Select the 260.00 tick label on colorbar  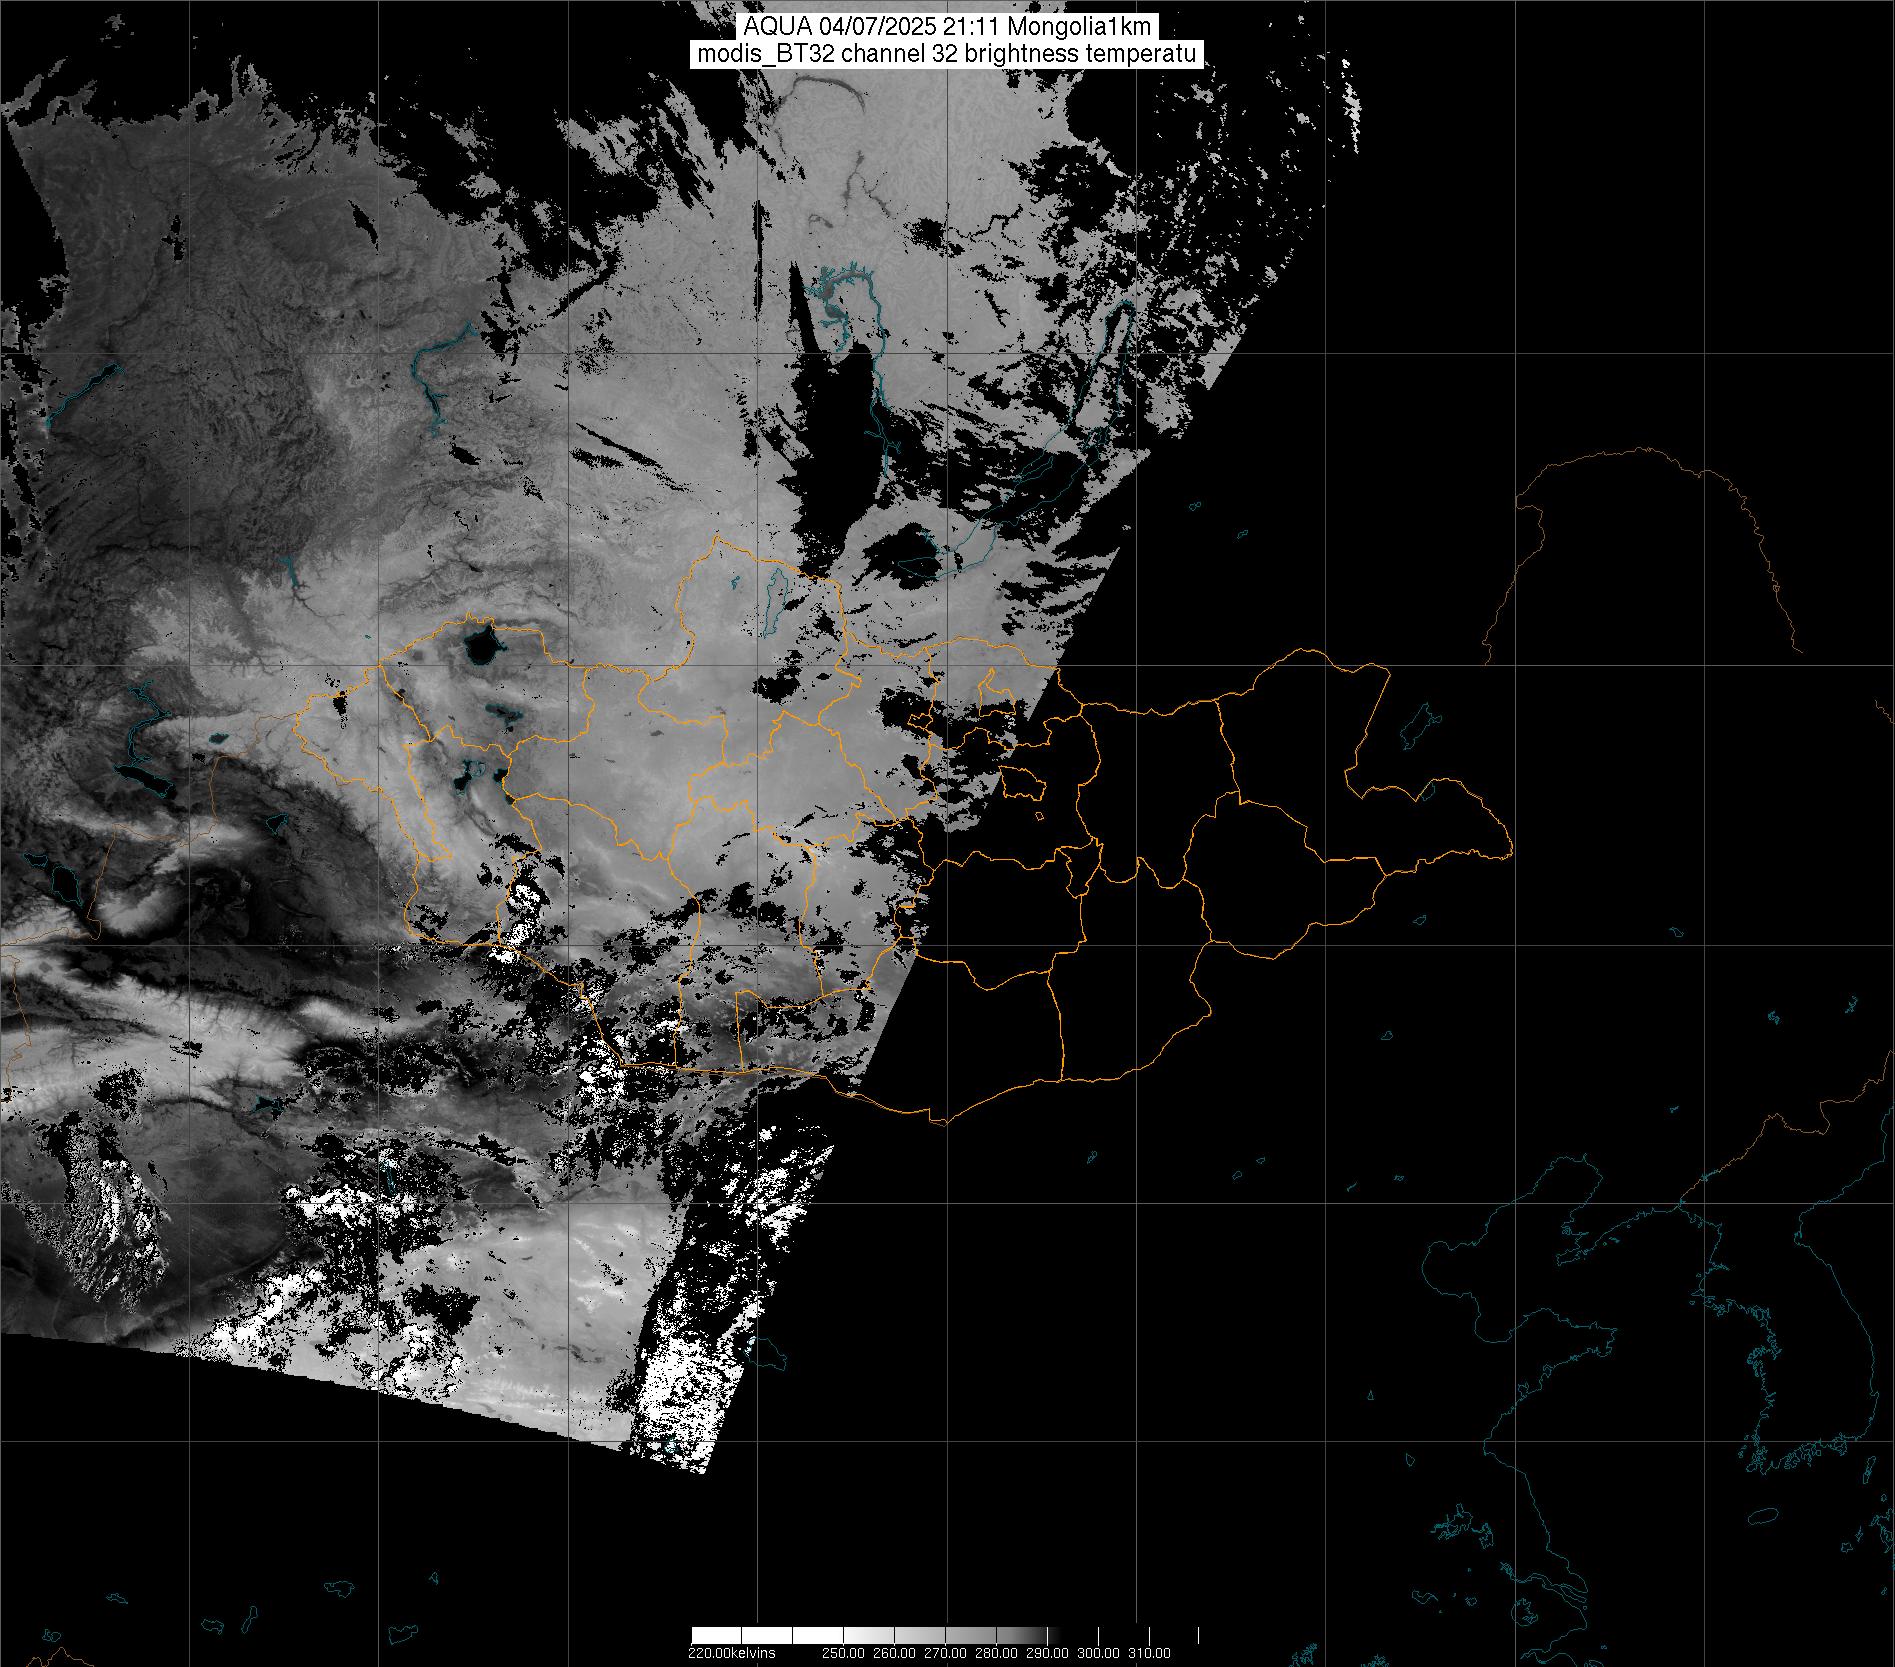point(895,1652)
